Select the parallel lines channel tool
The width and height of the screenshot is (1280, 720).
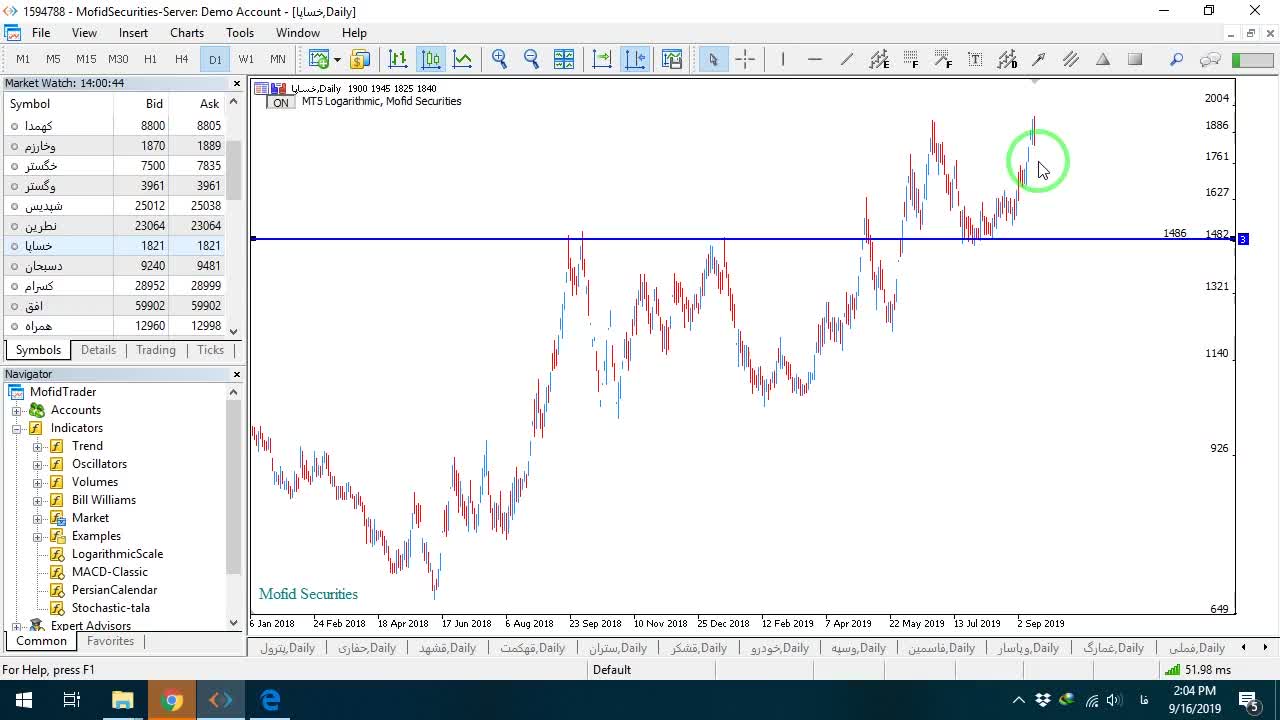click(x=1071, y=59)
